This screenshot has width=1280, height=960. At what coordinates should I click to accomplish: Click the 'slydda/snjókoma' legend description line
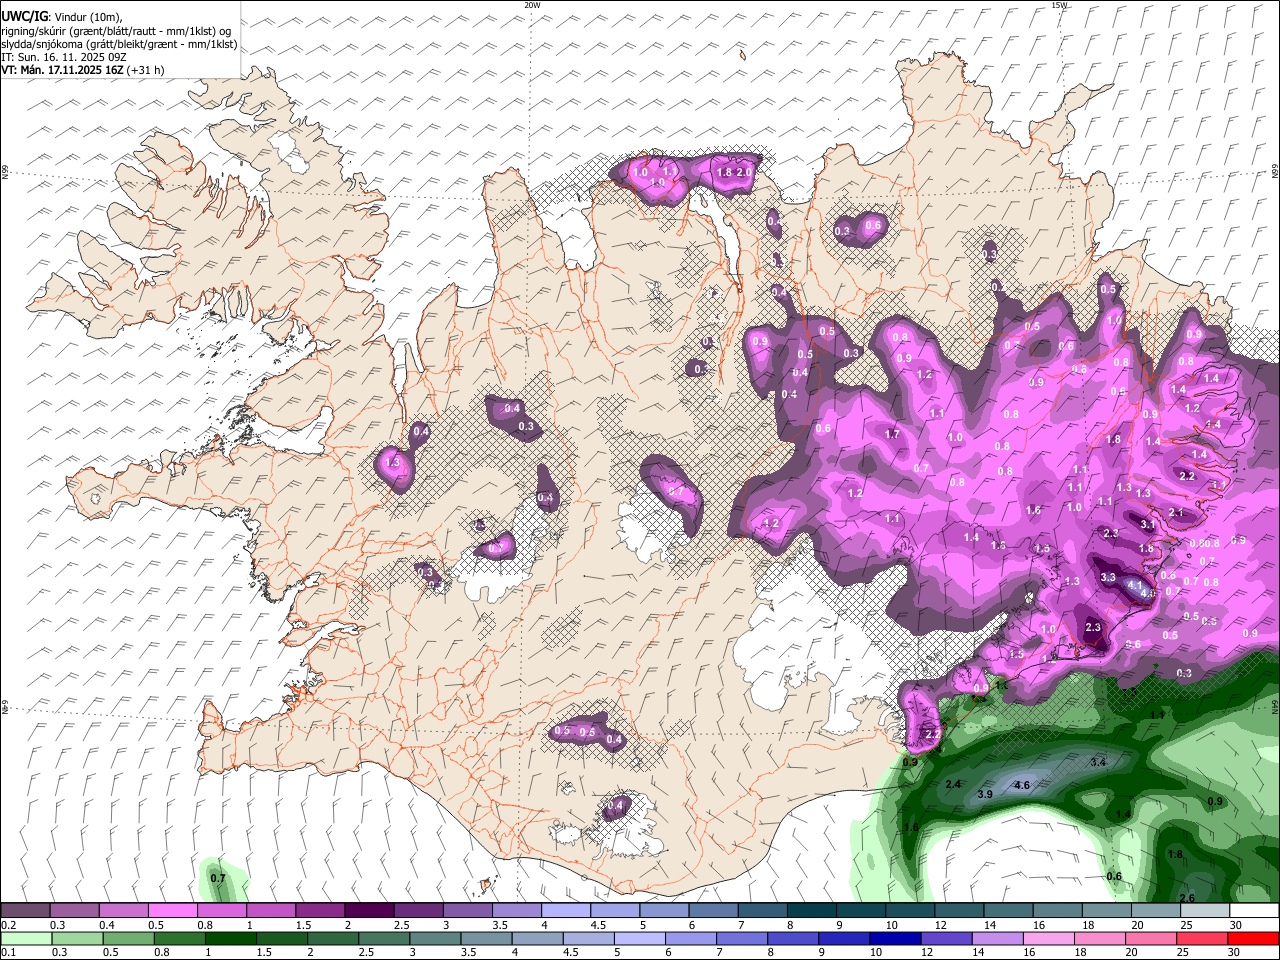120,44
